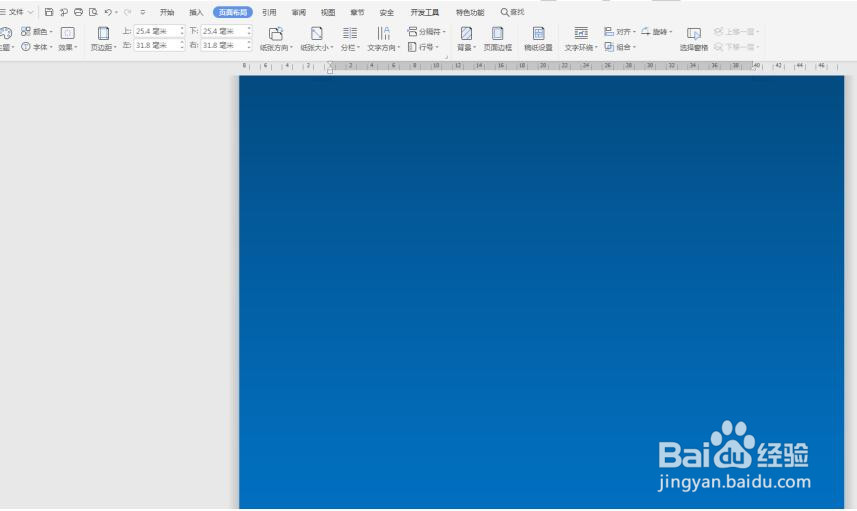This screenshot has height=511, width=857.
Task: Expand the 纸张大小 dropdown arrow
Action: (332, 48)
